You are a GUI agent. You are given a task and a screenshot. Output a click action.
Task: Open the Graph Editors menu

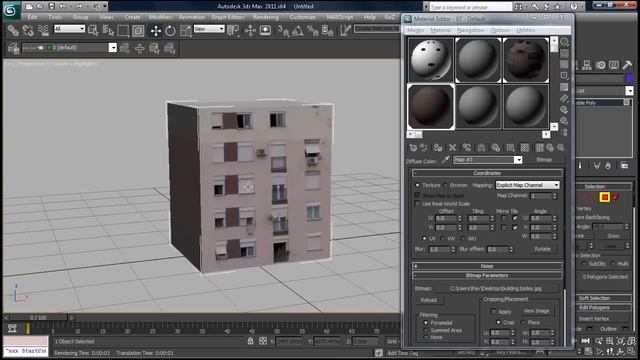click(x=228, y=18)
